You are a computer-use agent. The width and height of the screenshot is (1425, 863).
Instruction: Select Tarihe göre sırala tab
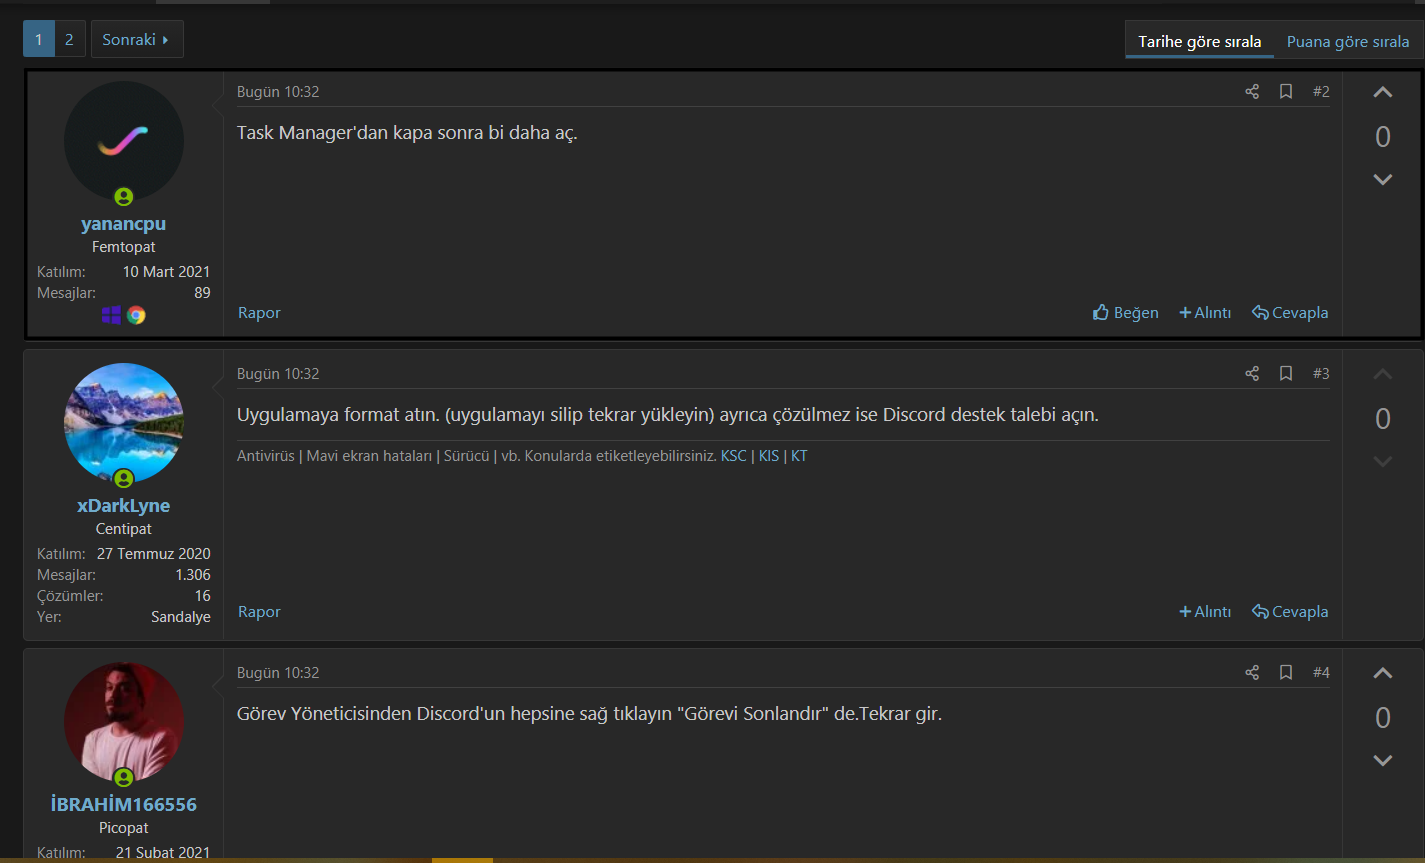1199,42
